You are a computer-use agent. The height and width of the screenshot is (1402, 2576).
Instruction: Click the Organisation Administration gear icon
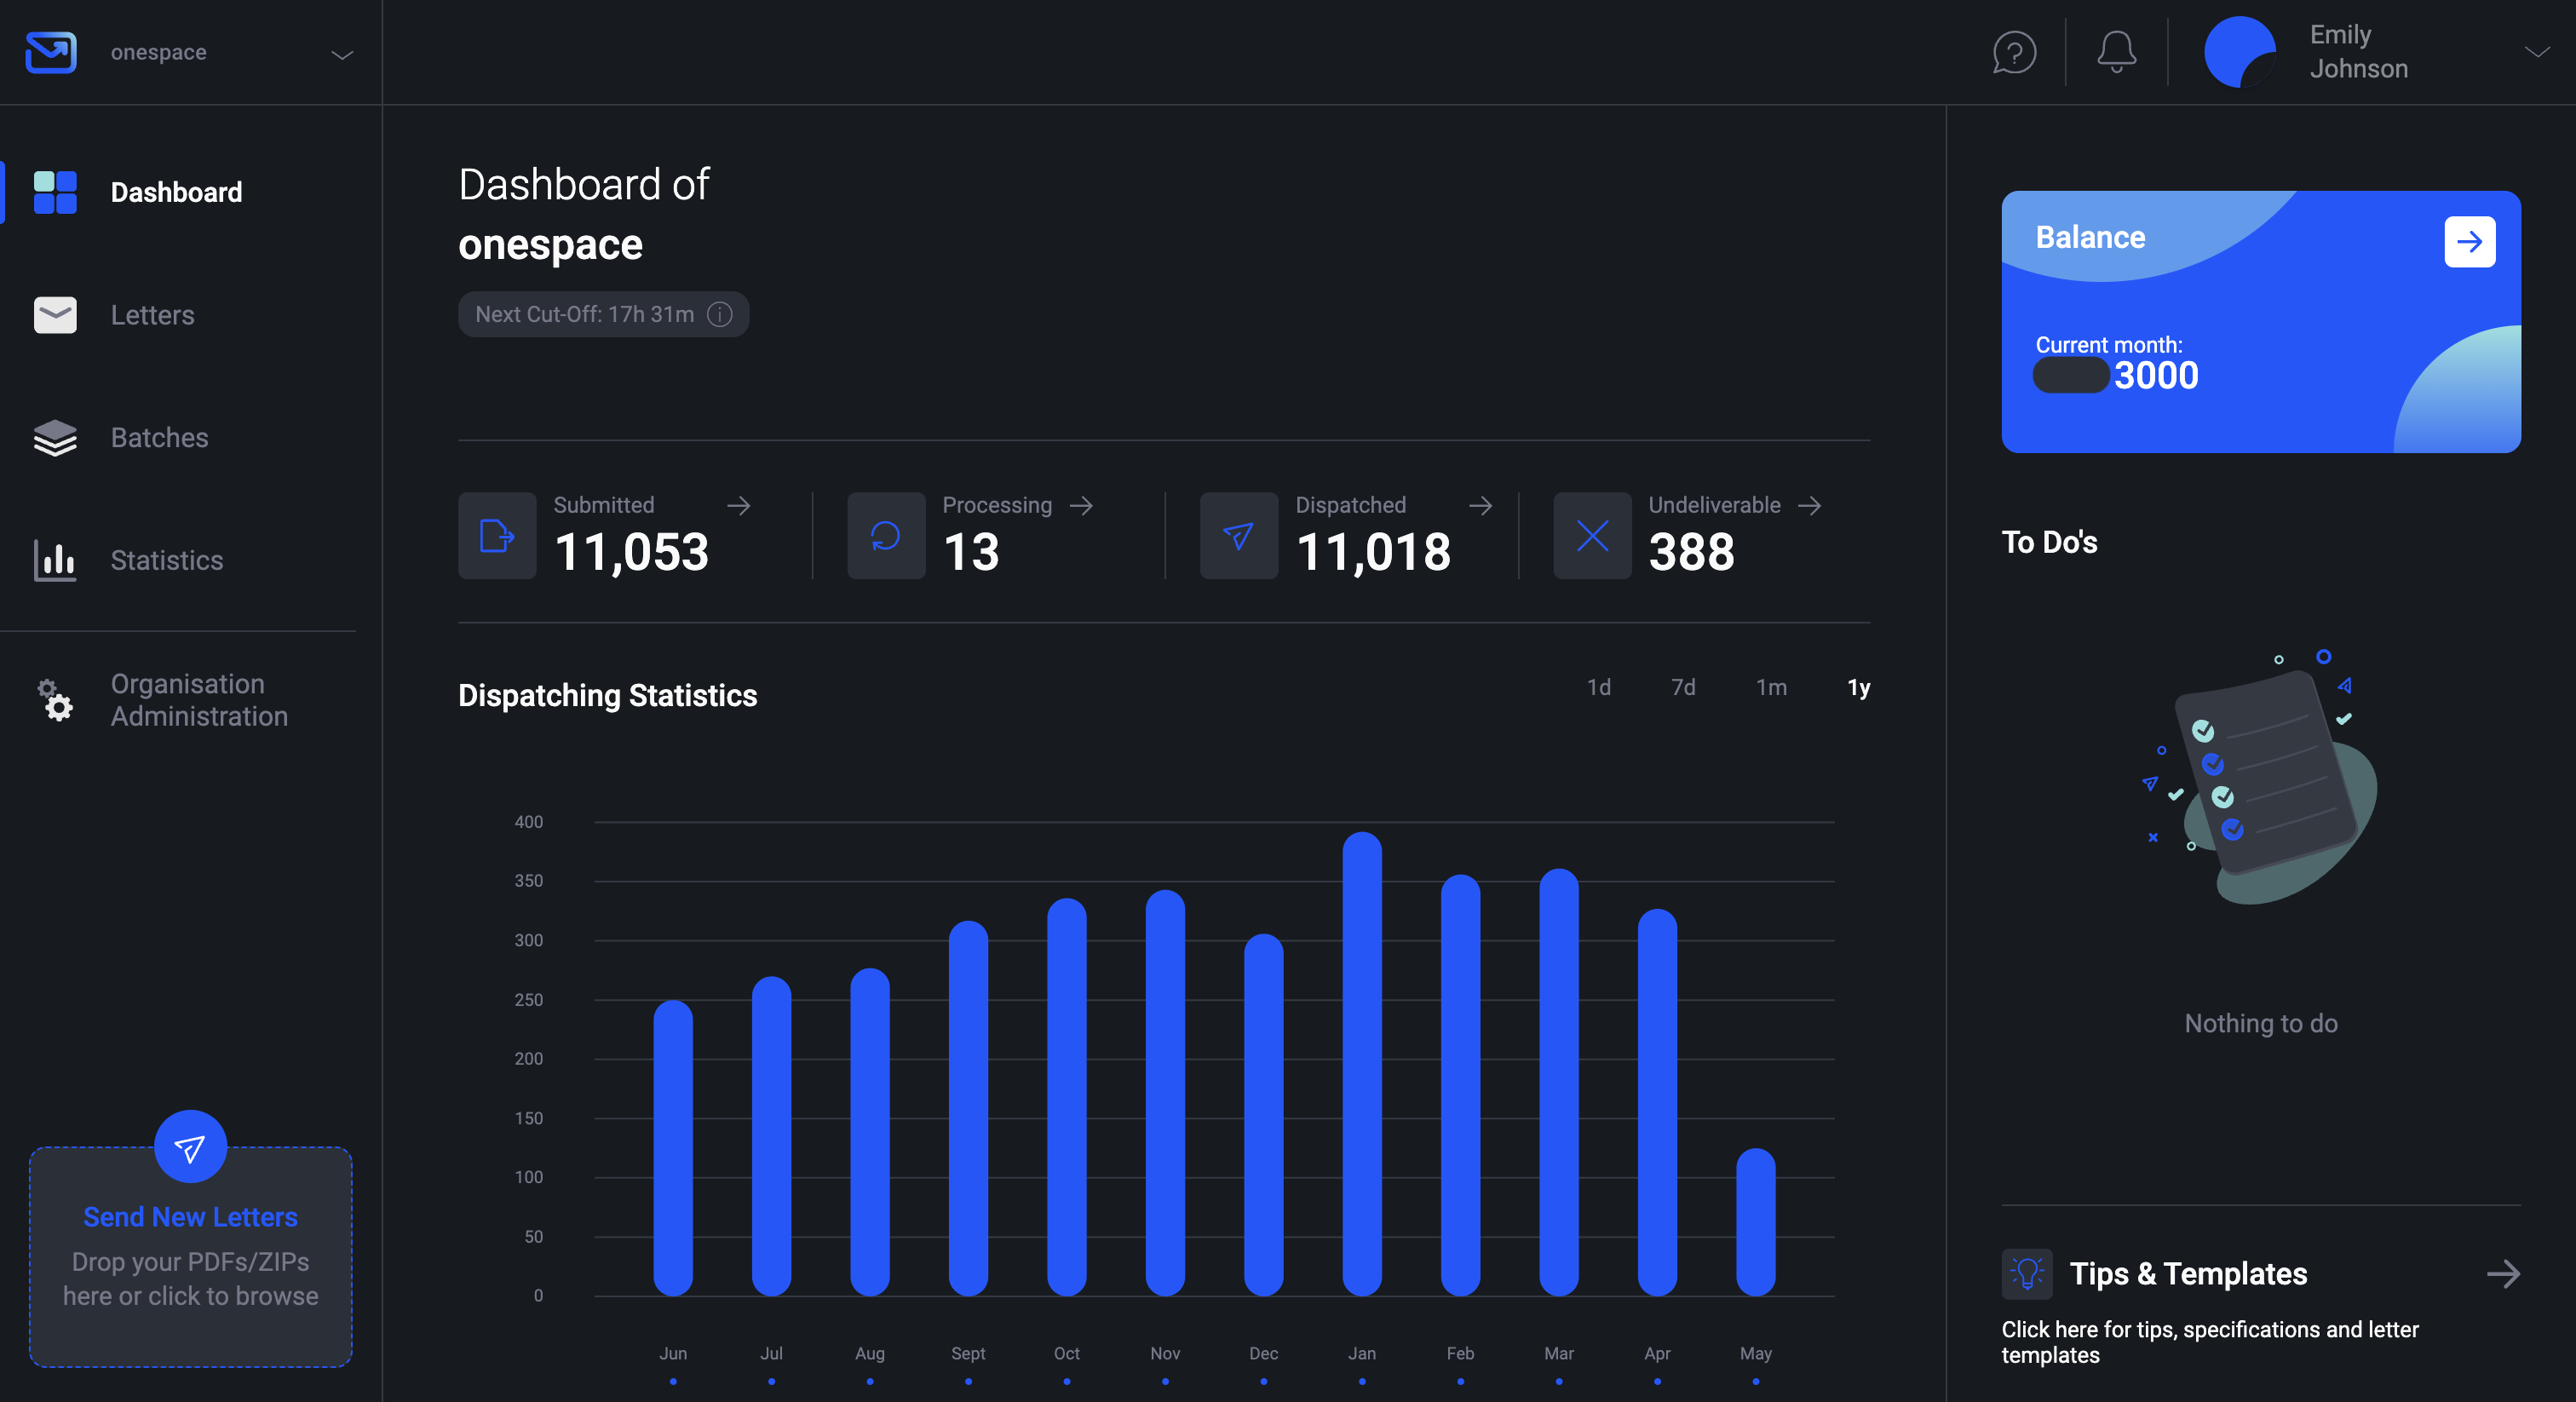coord(54,700)
